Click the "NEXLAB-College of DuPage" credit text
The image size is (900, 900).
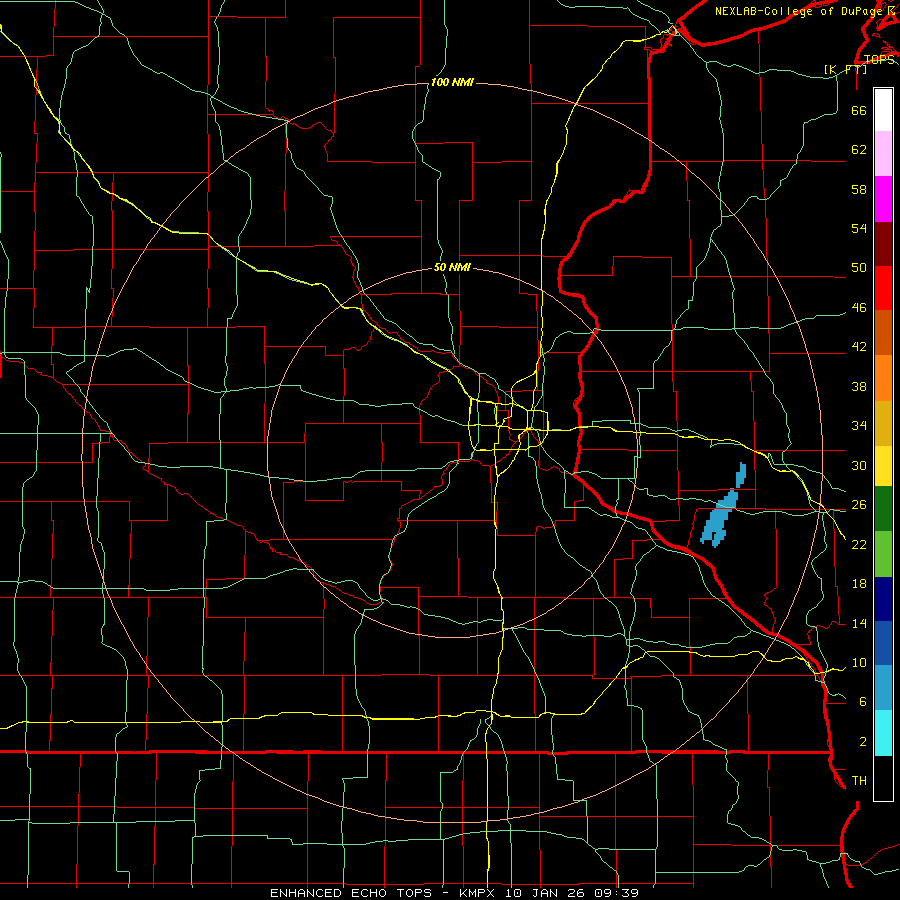point(799,11)
